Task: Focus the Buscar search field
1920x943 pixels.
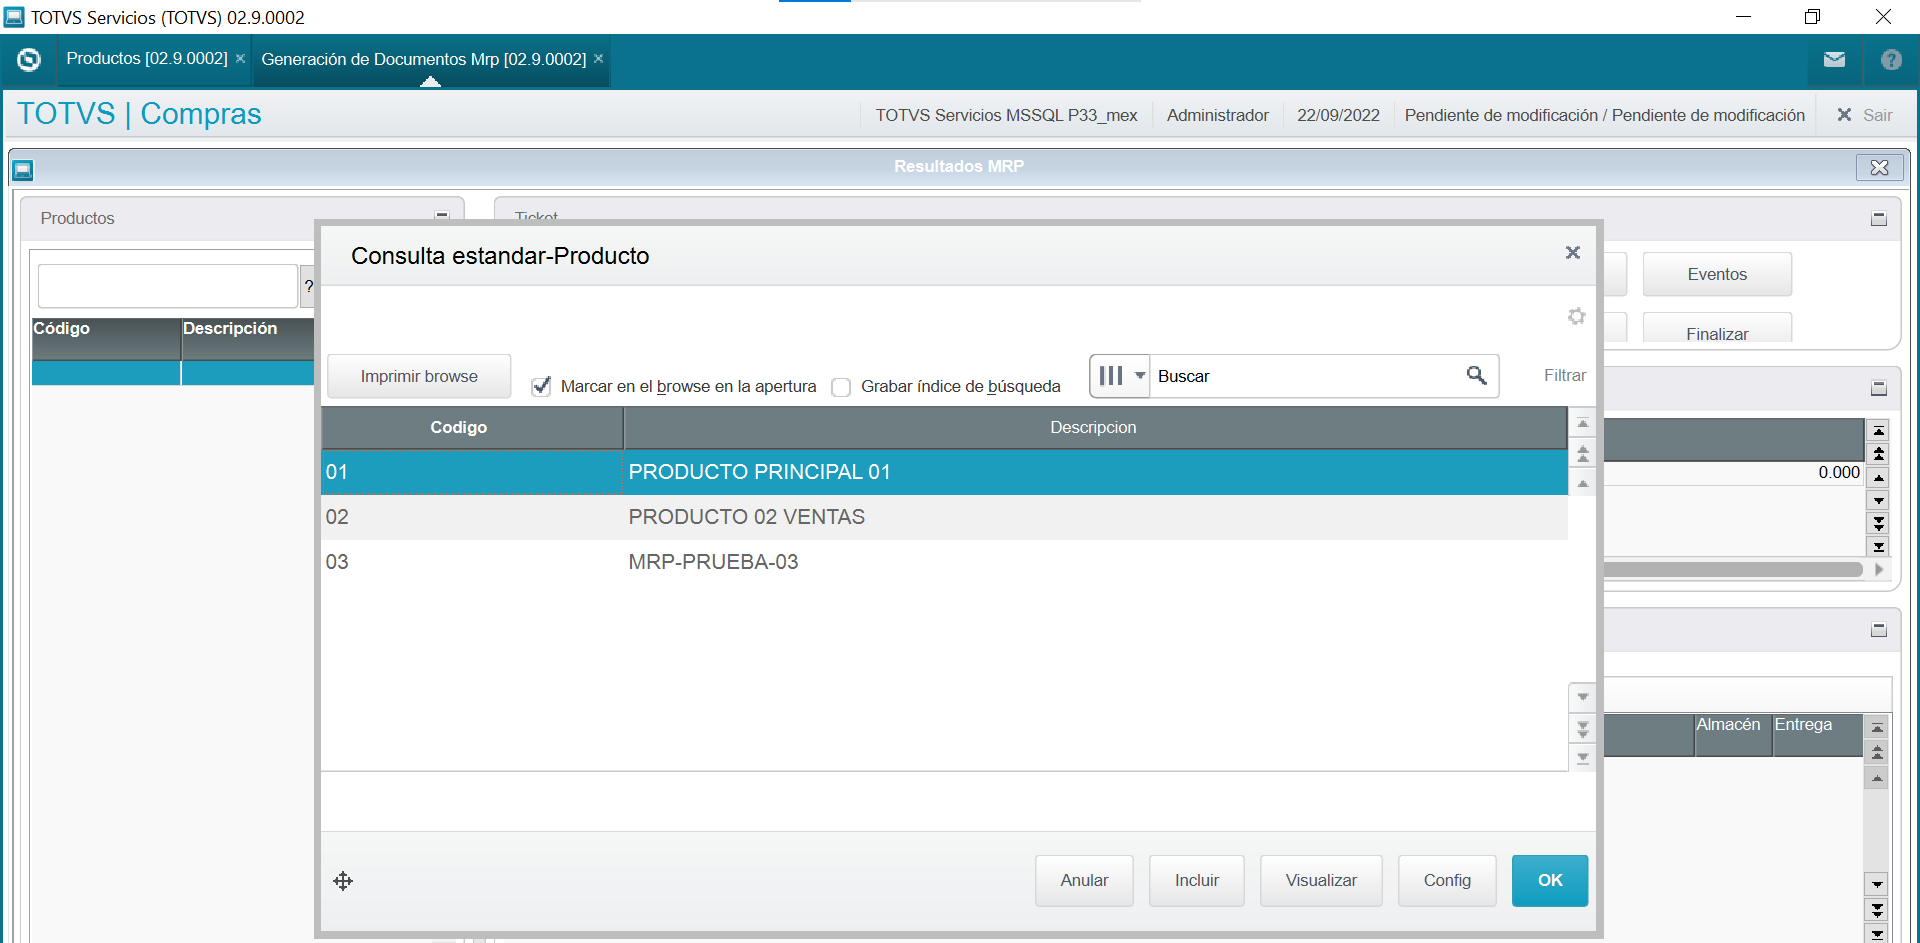Action: tap(1307, 376)
